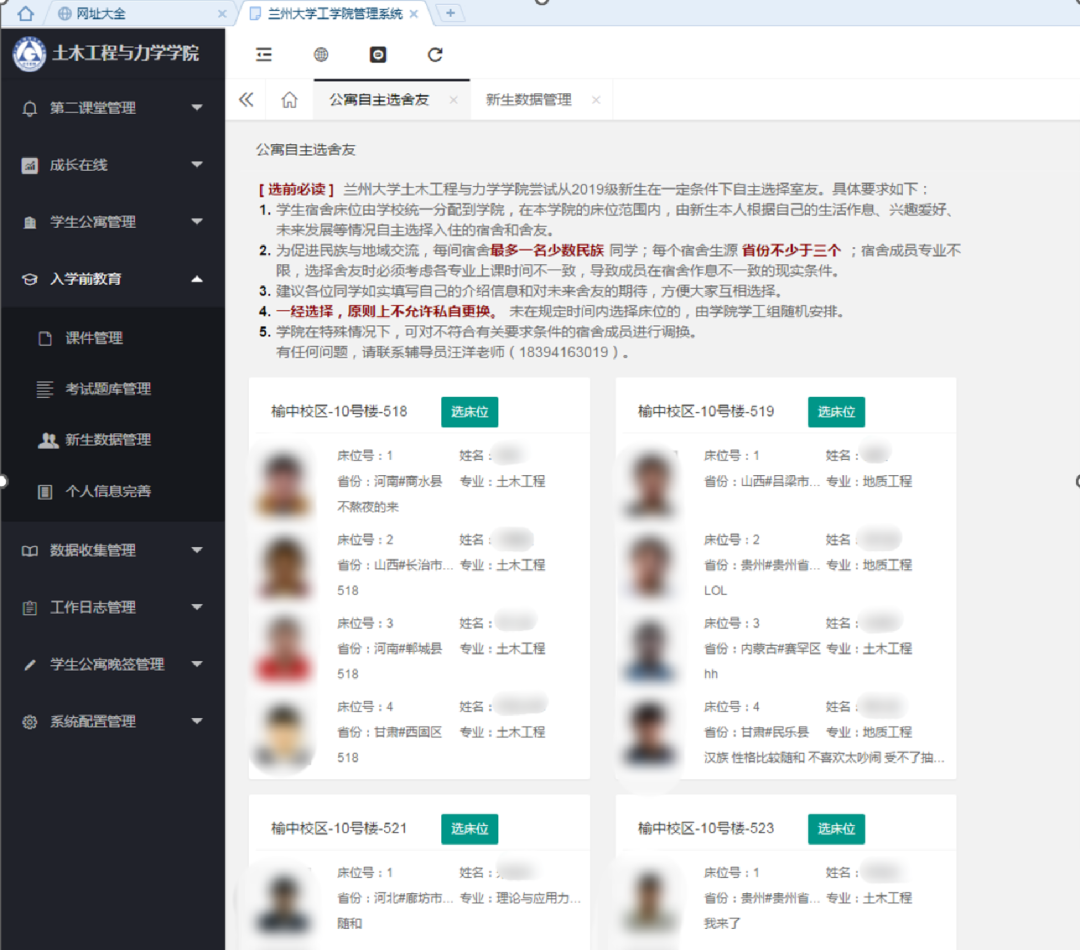
Task: Click the people icon beside 新生数据管理
Action: click(x=48, y=440)
